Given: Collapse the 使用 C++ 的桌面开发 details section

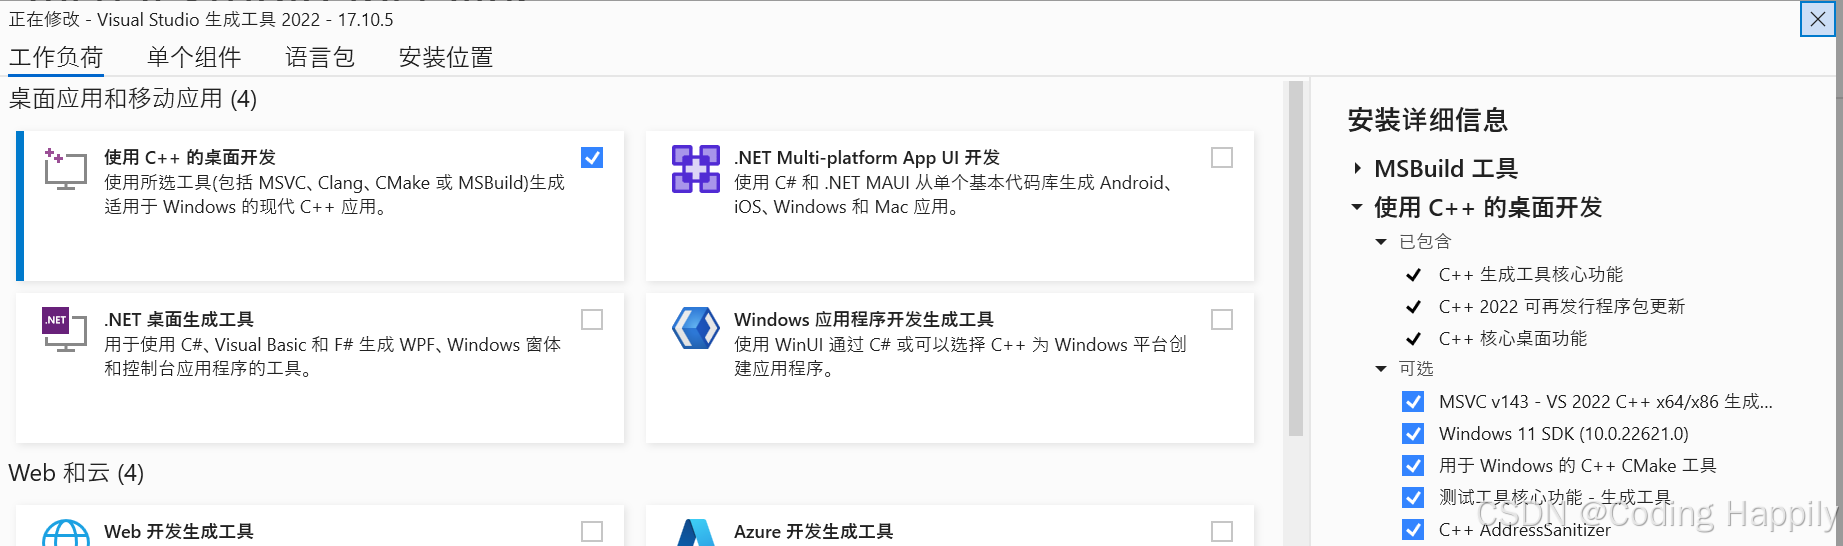Looking at the screenshot, I should 1357,208.
